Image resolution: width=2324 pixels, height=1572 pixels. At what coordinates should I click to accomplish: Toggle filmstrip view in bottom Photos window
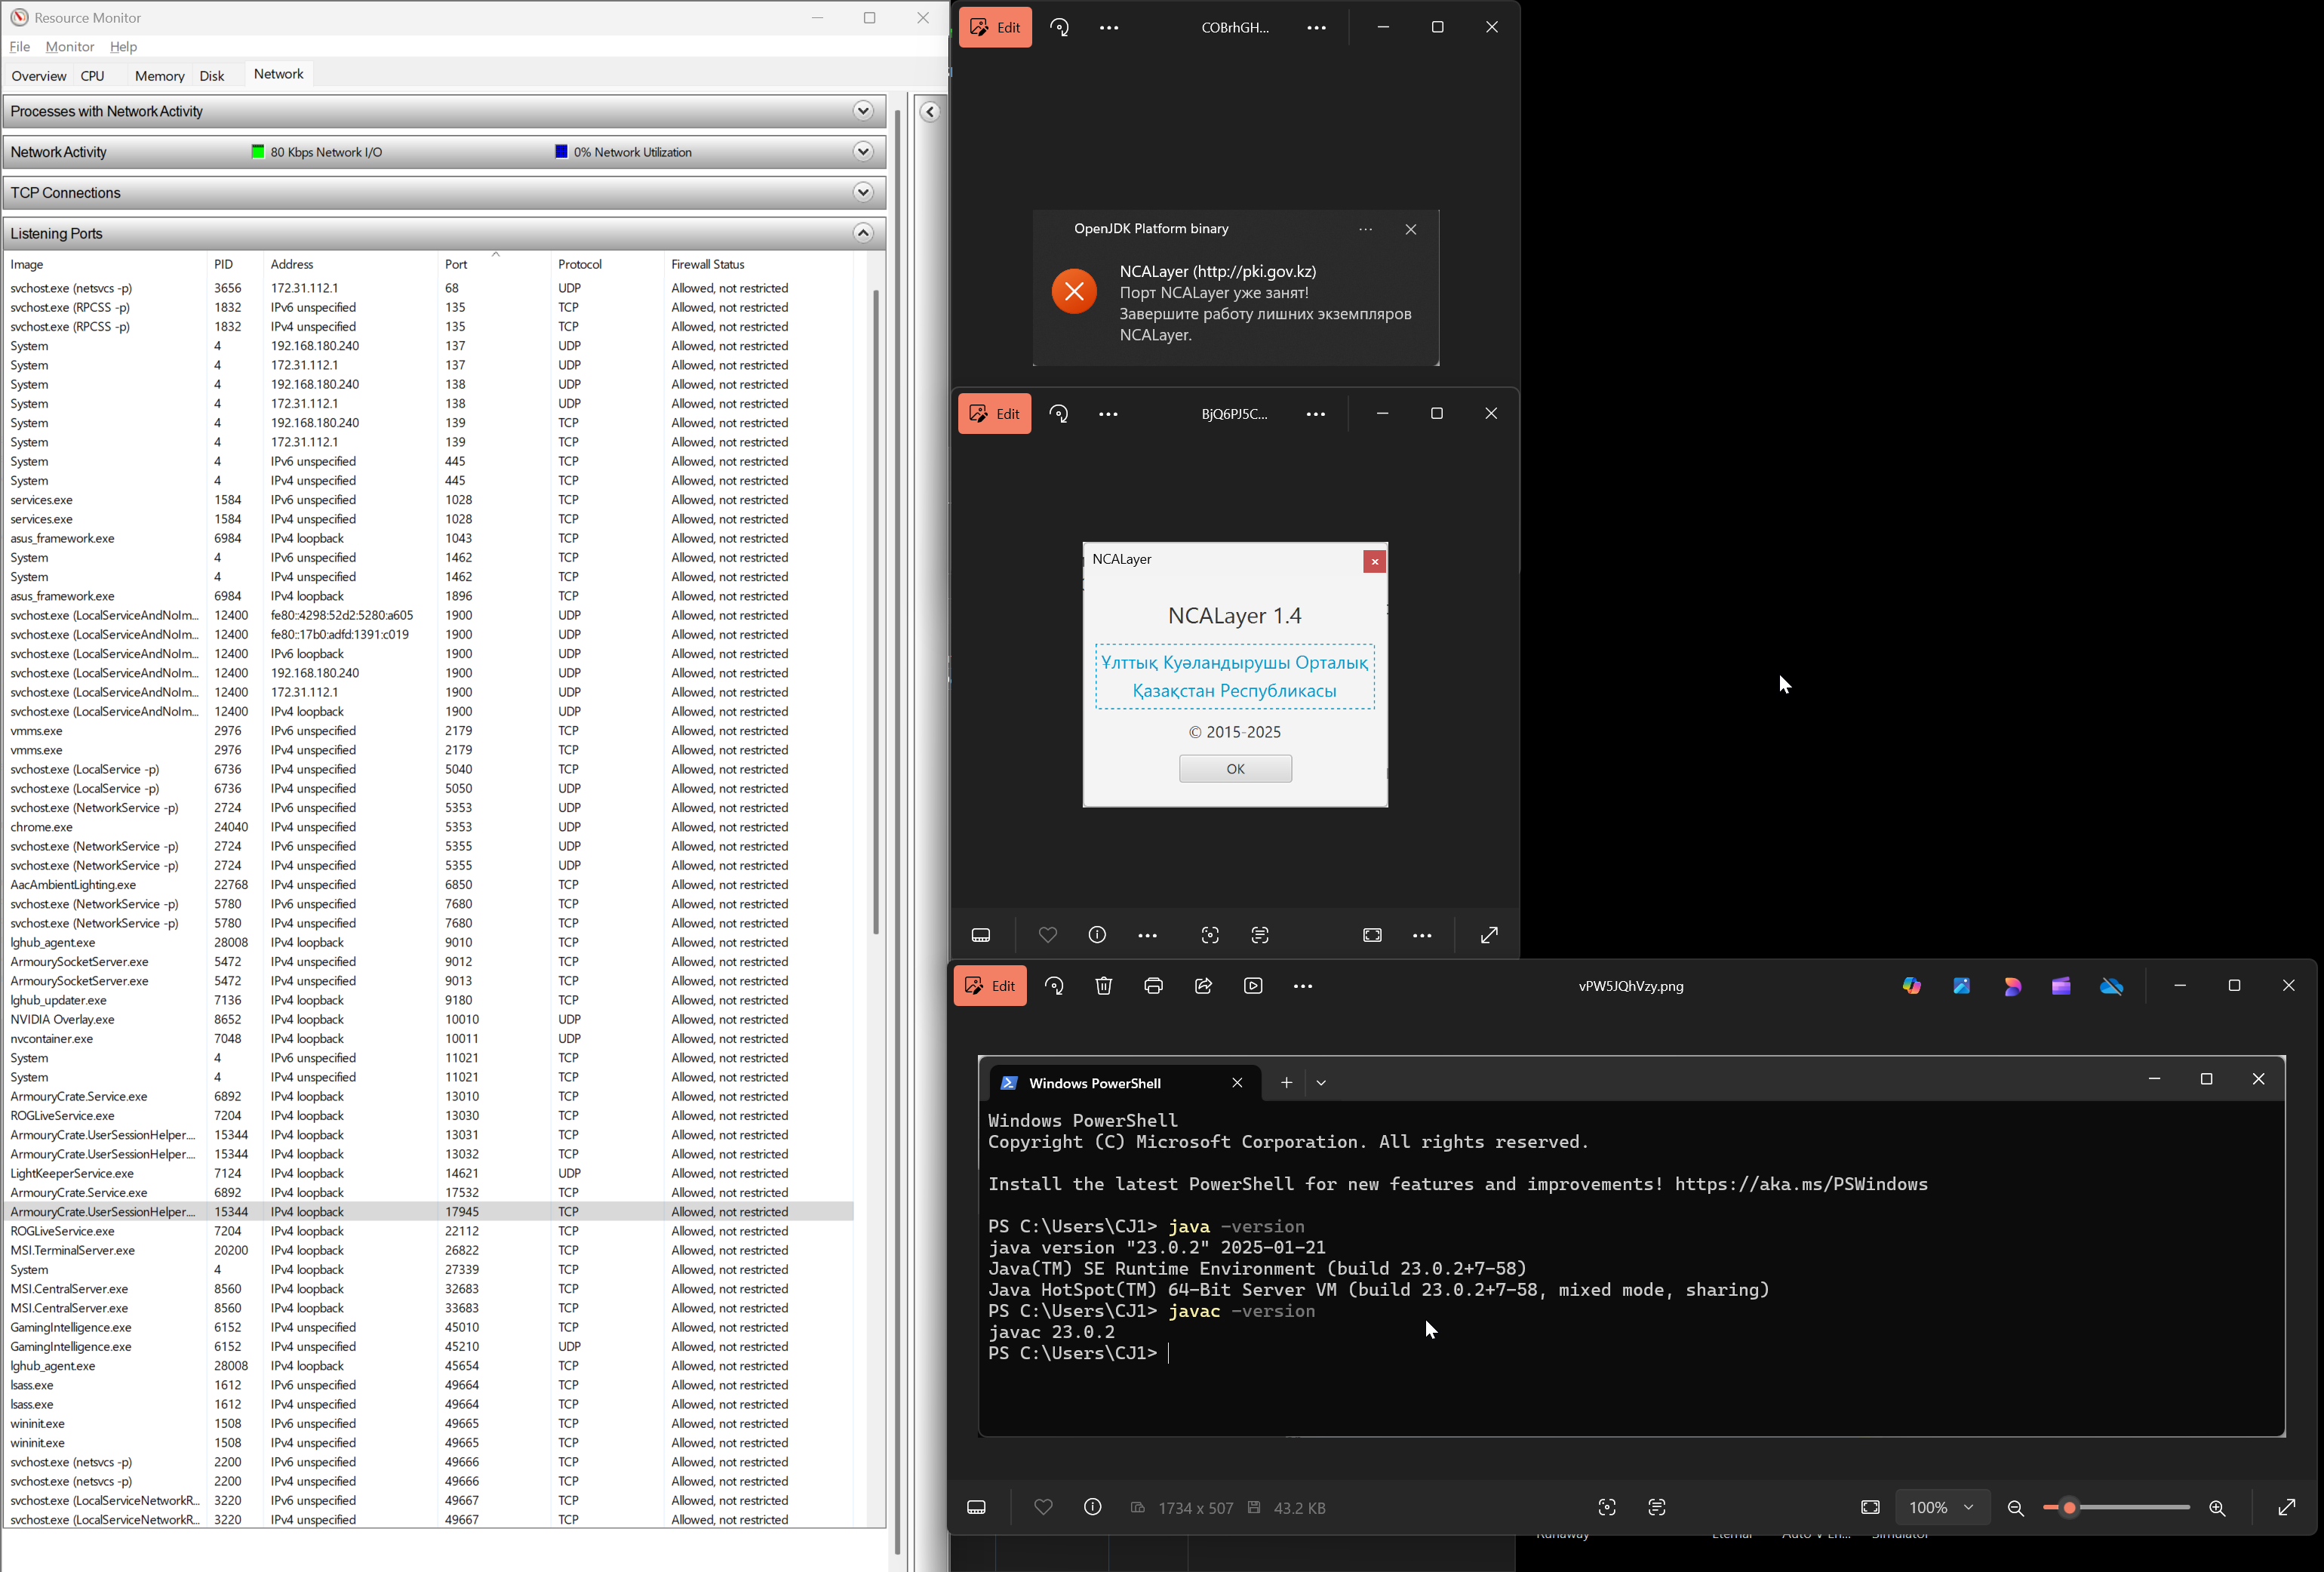click(x=976, y=1507)
